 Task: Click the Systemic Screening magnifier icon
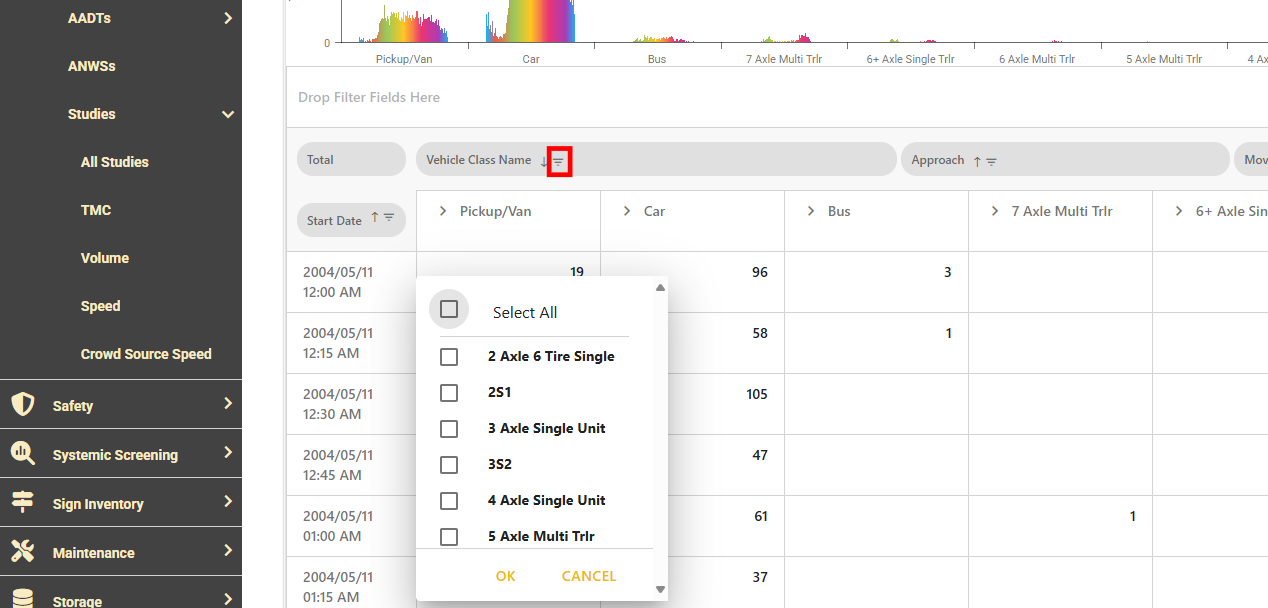click(22, 454)
